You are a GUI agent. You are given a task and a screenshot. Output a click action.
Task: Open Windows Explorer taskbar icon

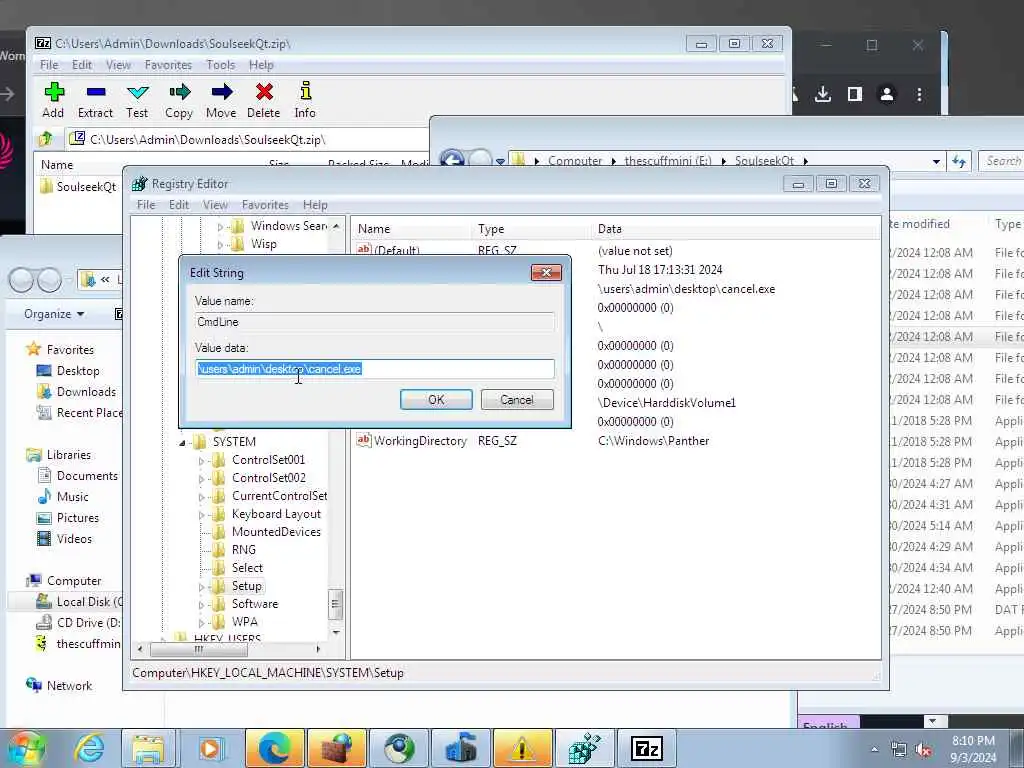point(149,748)
